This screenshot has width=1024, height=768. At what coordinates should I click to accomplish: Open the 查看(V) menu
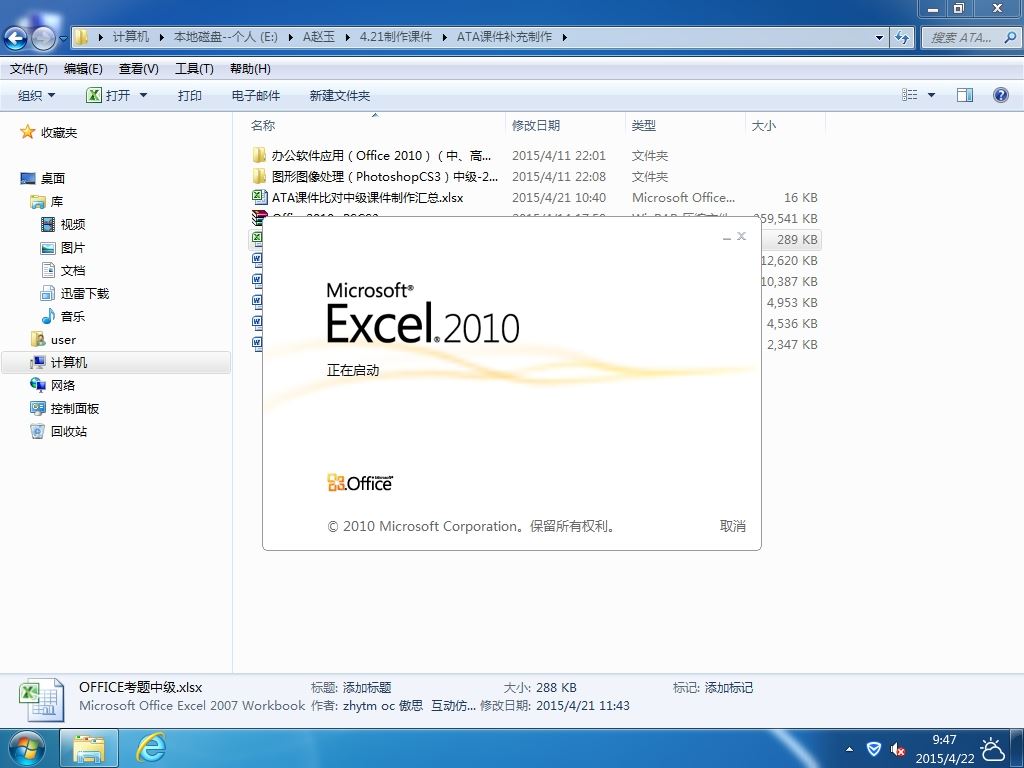(x=138, y=69)
